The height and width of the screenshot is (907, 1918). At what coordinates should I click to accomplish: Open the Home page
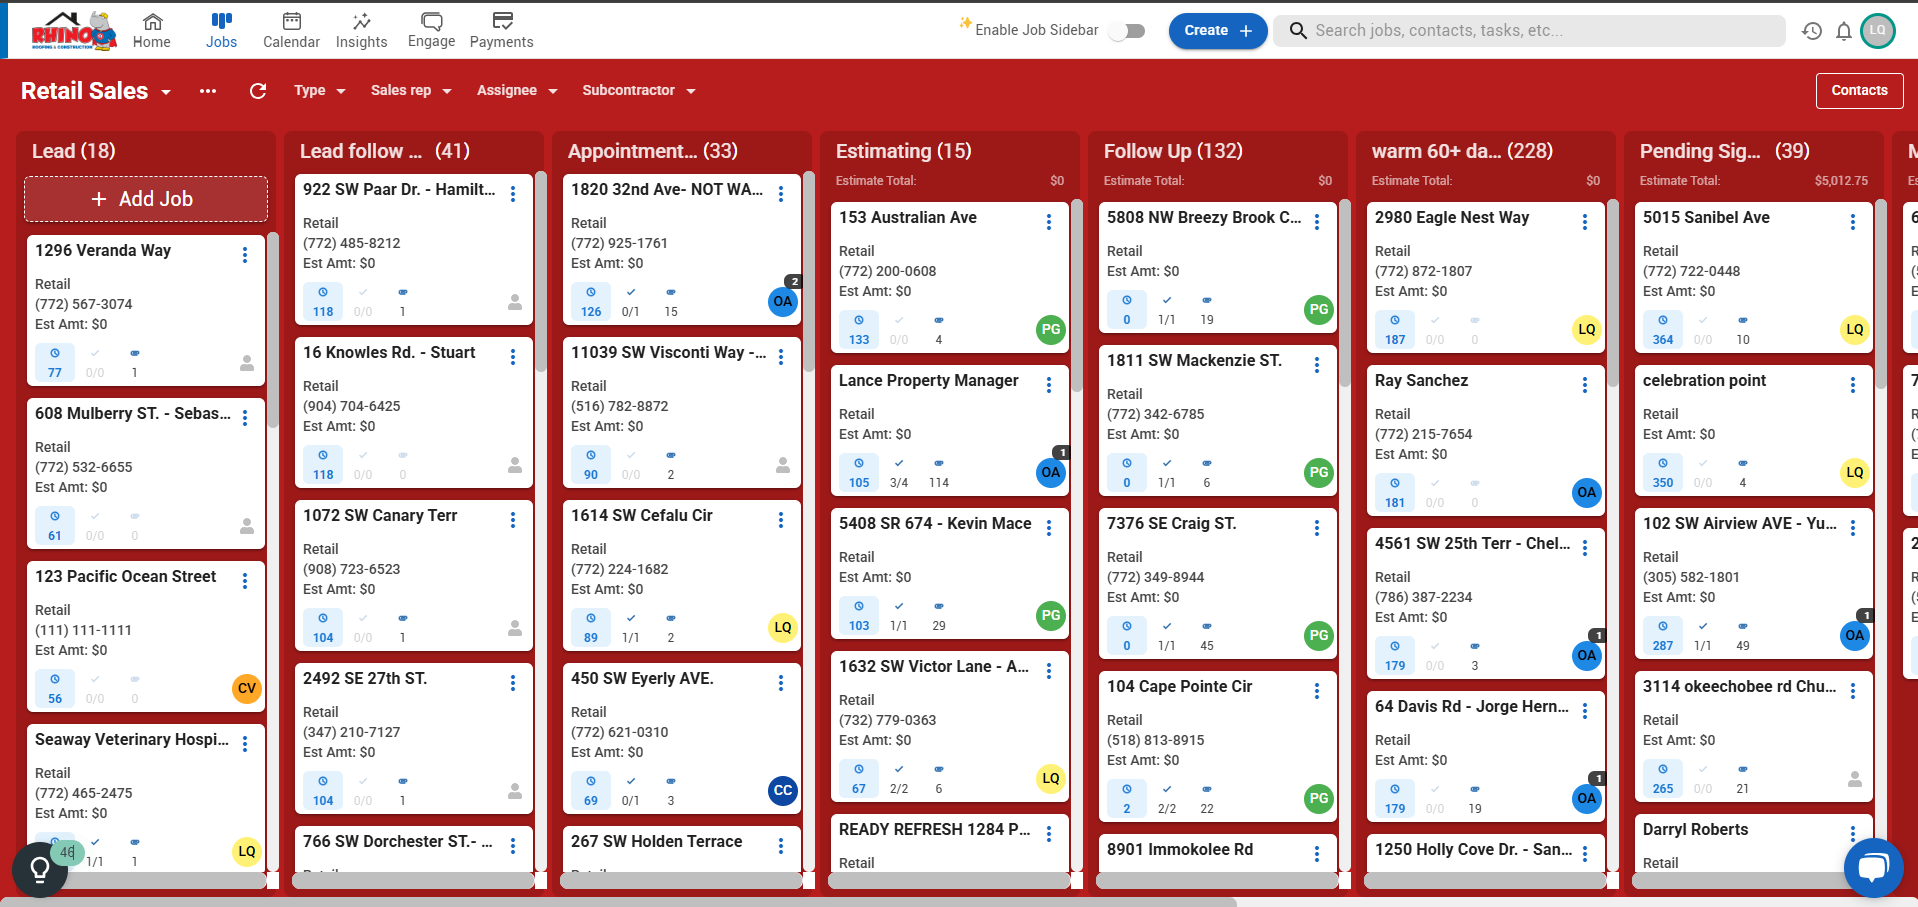[x=152, y=31]
